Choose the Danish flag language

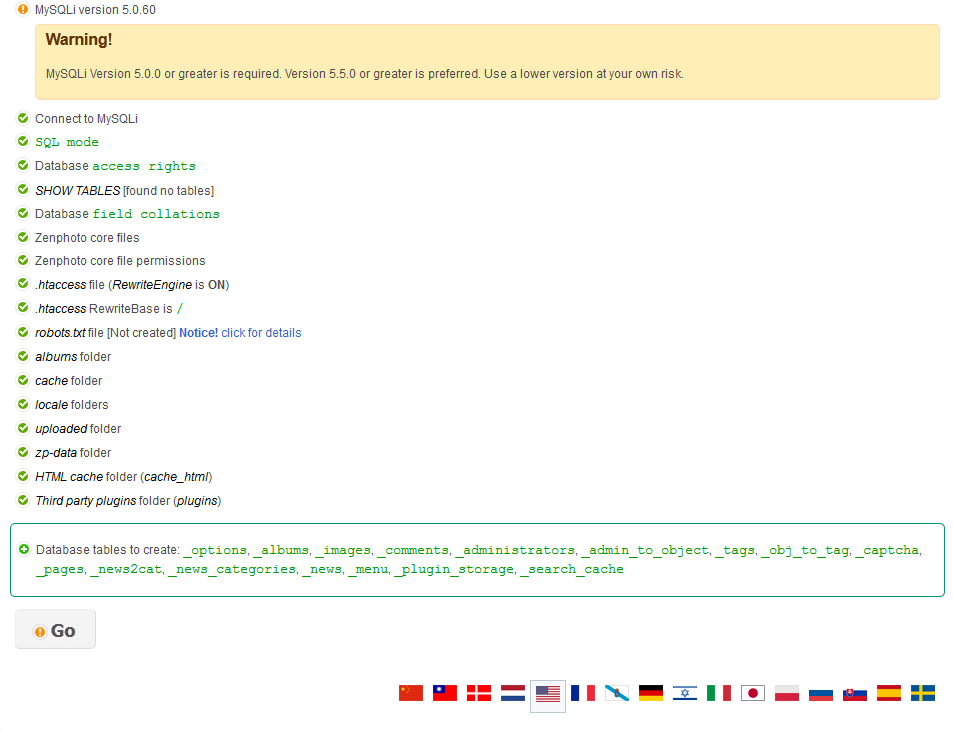(x=479, y=693)
